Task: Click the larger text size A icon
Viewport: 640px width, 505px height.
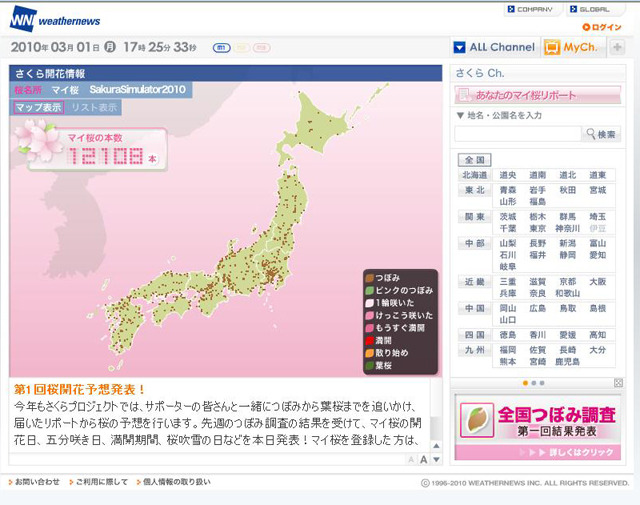Action: pos(424,459)
